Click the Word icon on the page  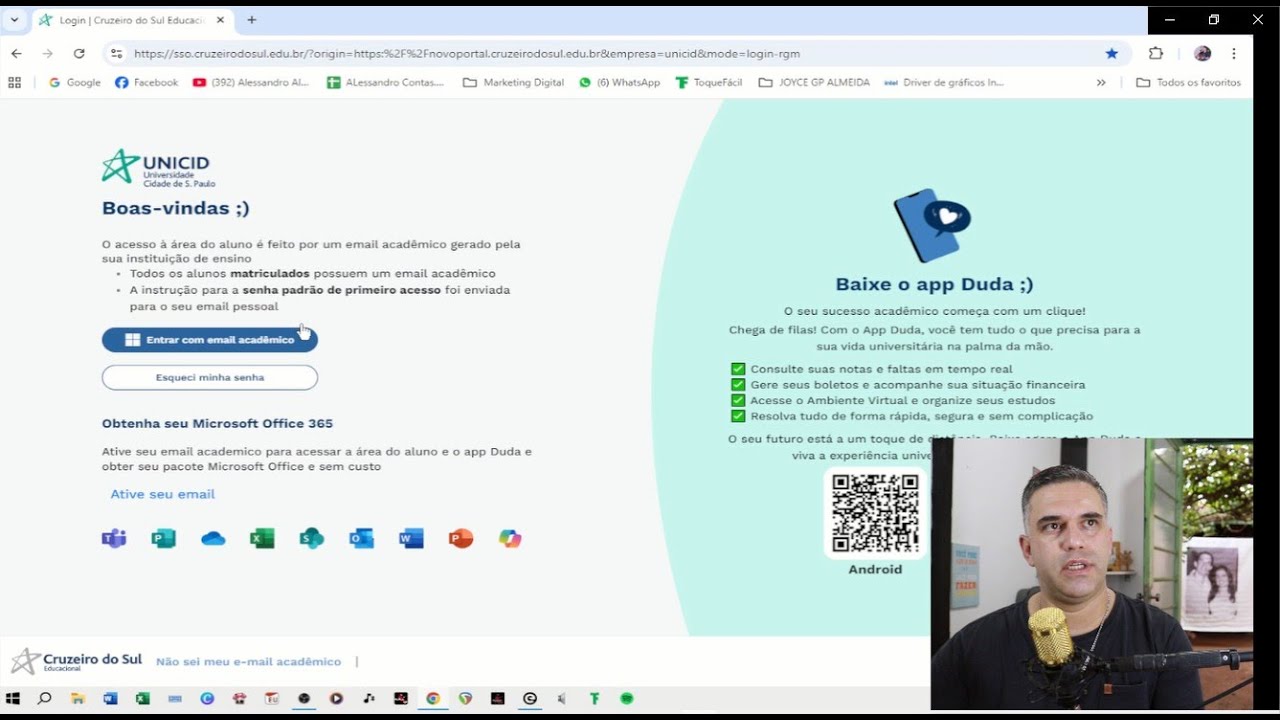[x=411, y=539]
